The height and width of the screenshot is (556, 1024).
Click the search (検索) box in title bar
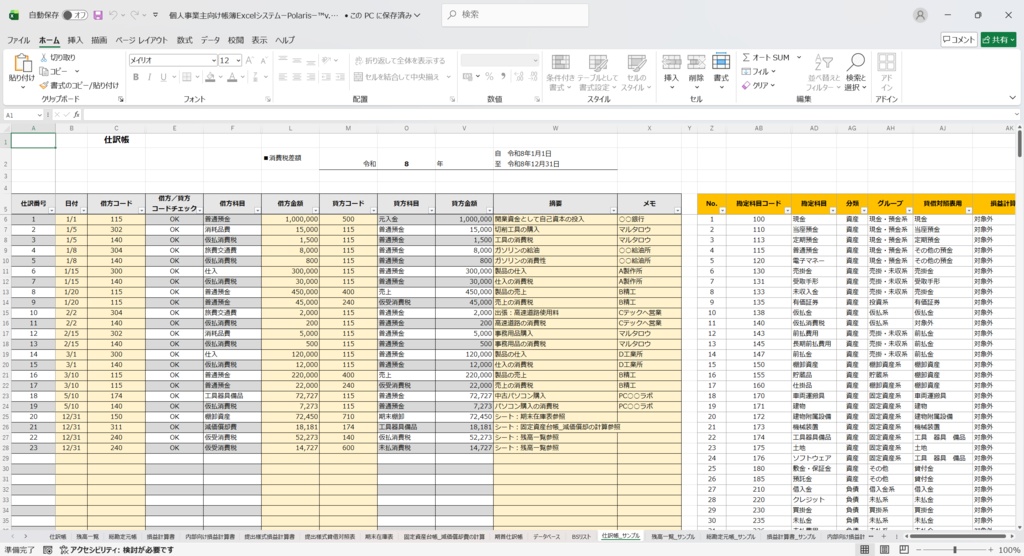[515, 14]
